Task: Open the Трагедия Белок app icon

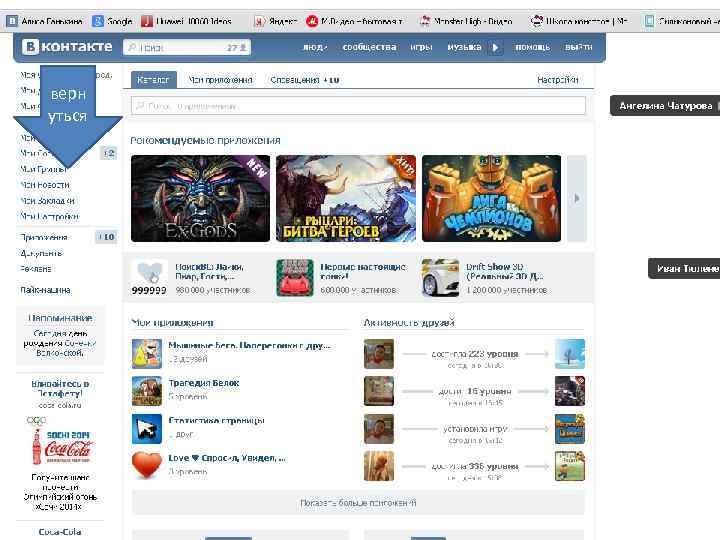Action: coord(147,391)
